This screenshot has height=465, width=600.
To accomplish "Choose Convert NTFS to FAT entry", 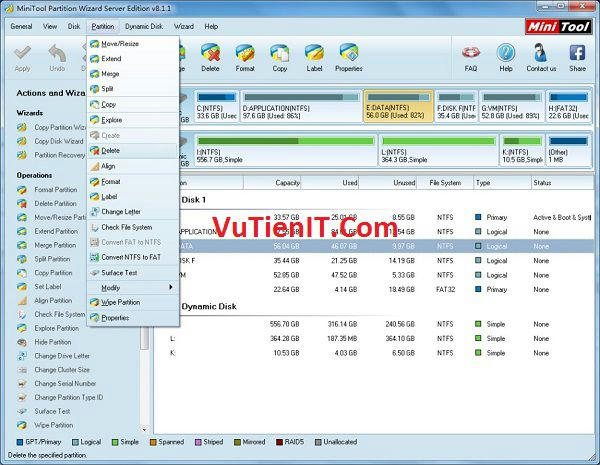I will click(x=133, y=257).
